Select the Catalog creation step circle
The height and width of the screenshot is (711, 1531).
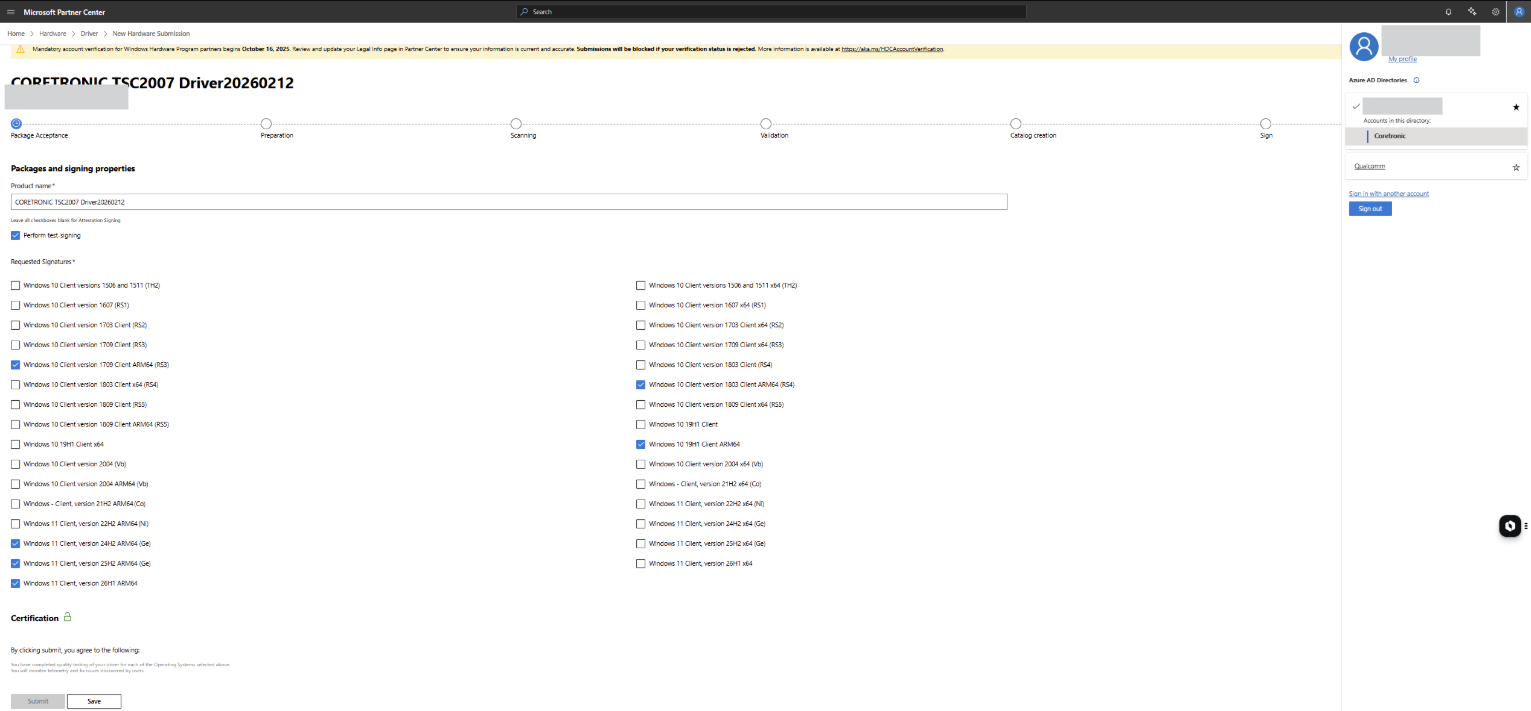(1016, 123)
